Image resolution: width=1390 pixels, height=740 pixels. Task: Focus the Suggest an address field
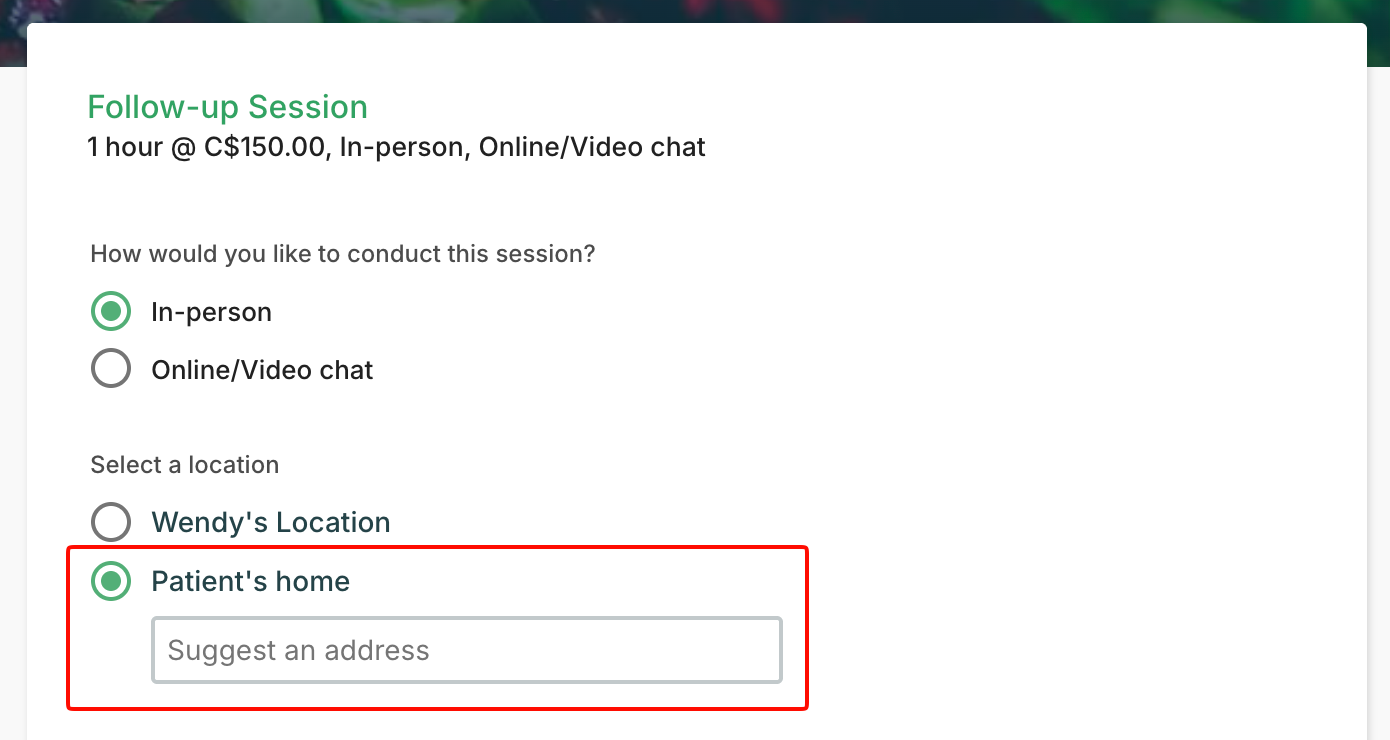(x=467, y=650)
